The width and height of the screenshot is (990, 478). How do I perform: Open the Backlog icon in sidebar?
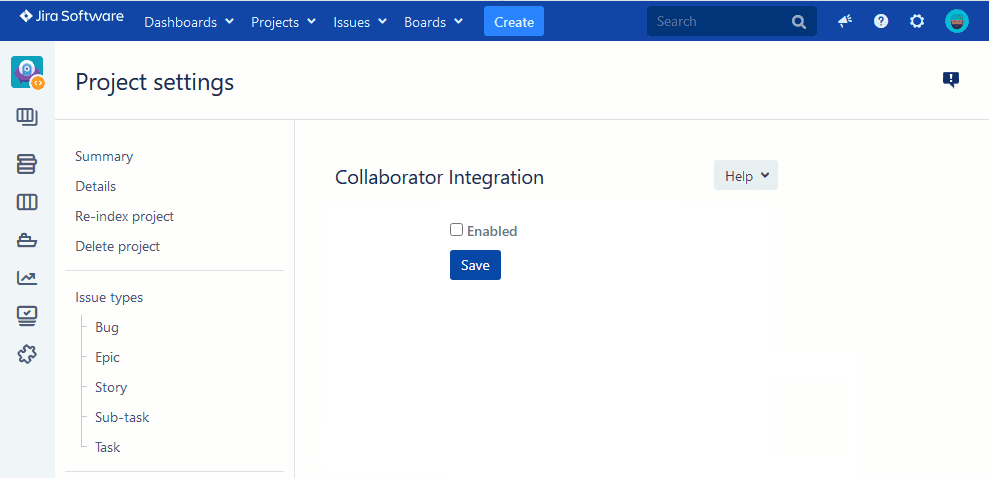point(27,164)
